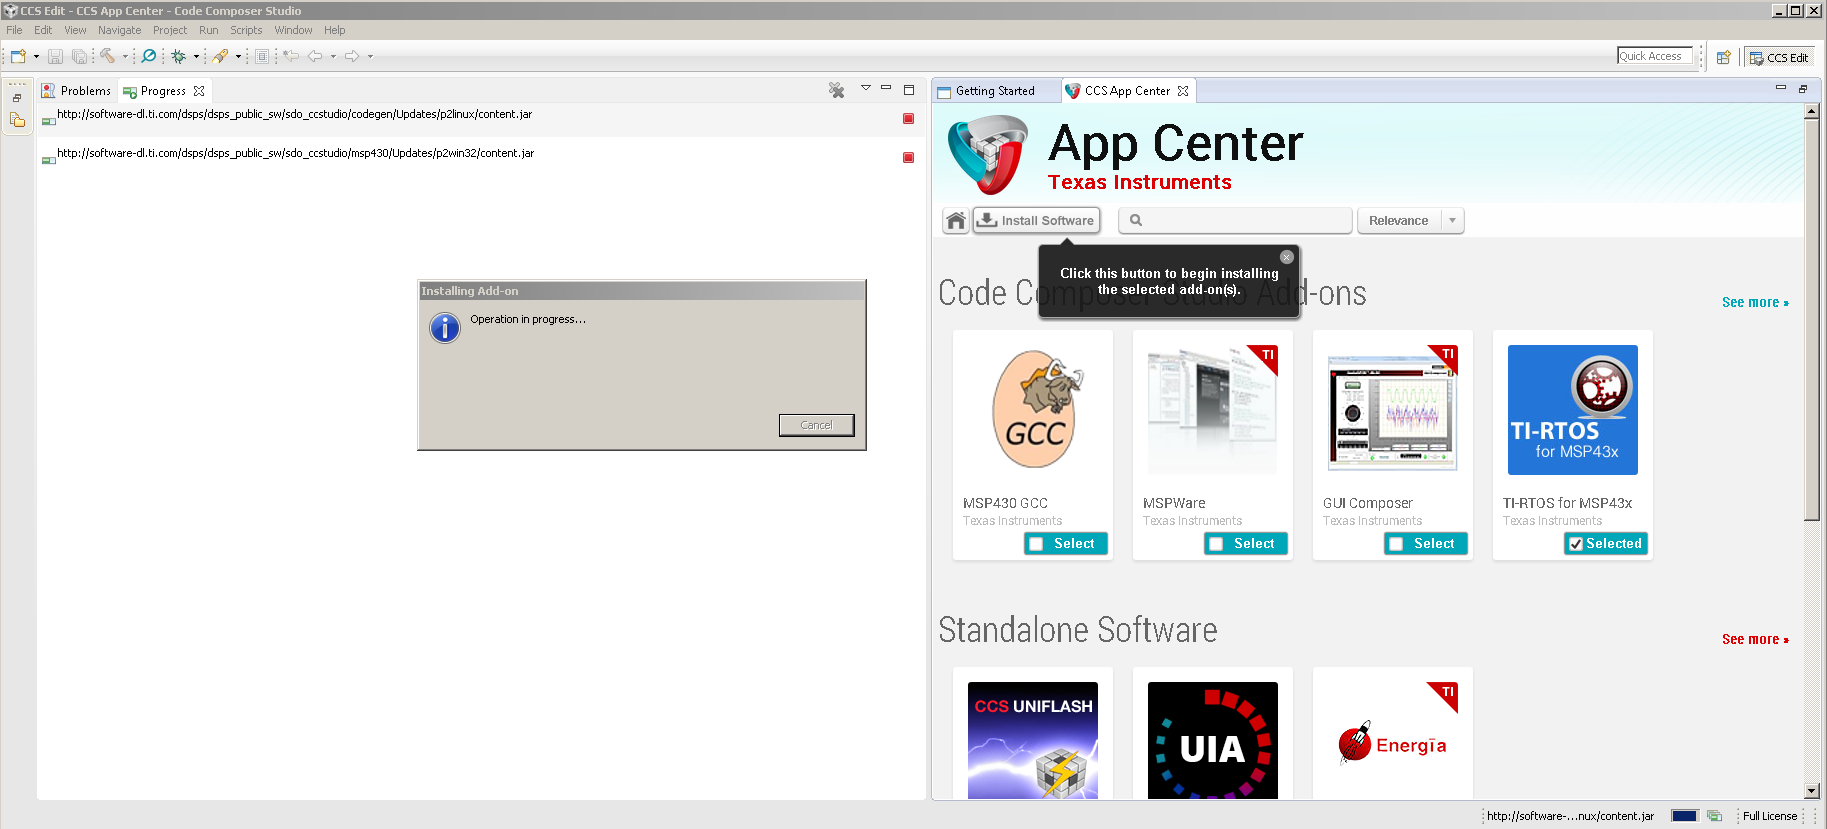The height and width of the screenshot is (829, 1827).
Task: Click the flashlight Search toolbar icon
Action: coord(220,56)
